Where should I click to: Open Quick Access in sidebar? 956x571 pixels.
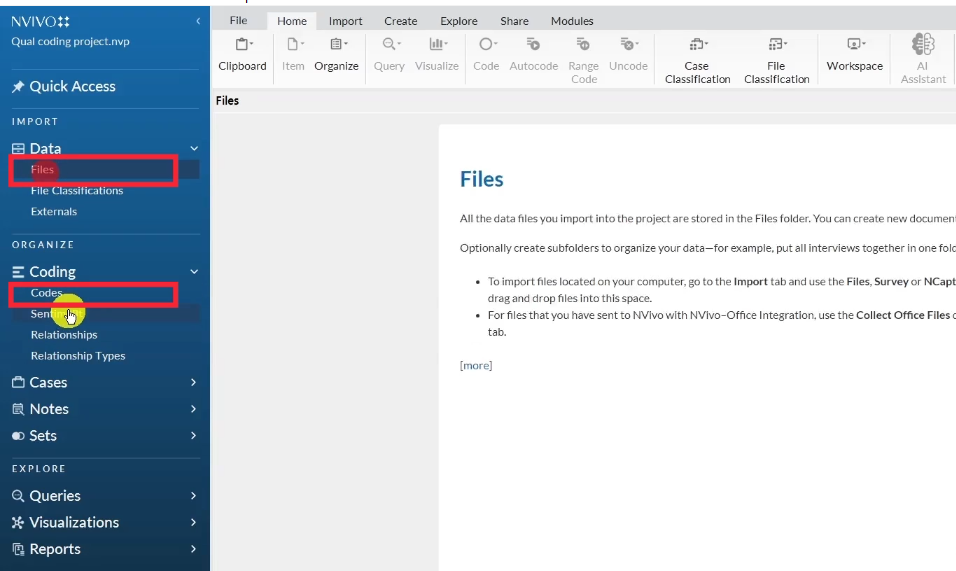(72, 87)
